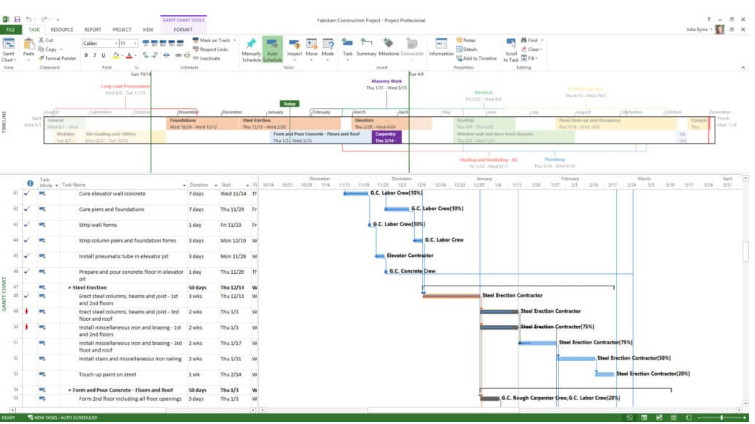Collapse the Steel Erection summary task
Screen dimensions: 755x424
70,288
